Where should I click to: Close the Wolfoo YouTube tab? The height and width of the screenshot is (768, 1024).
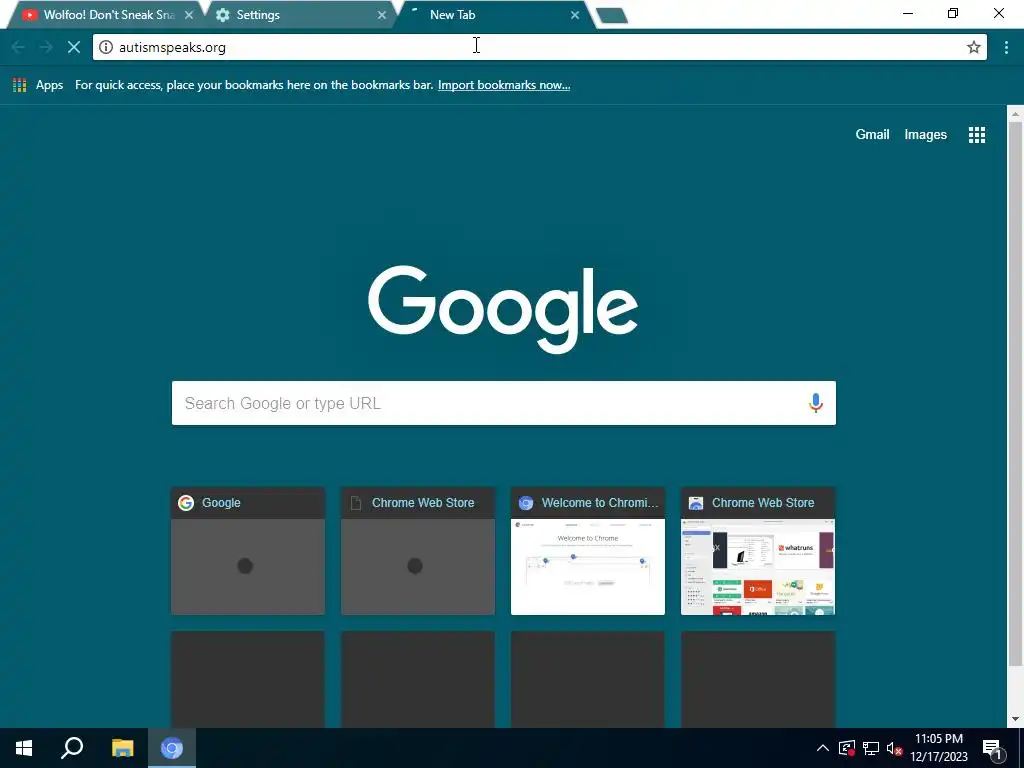pyautogui.click(x=189, y=14)
